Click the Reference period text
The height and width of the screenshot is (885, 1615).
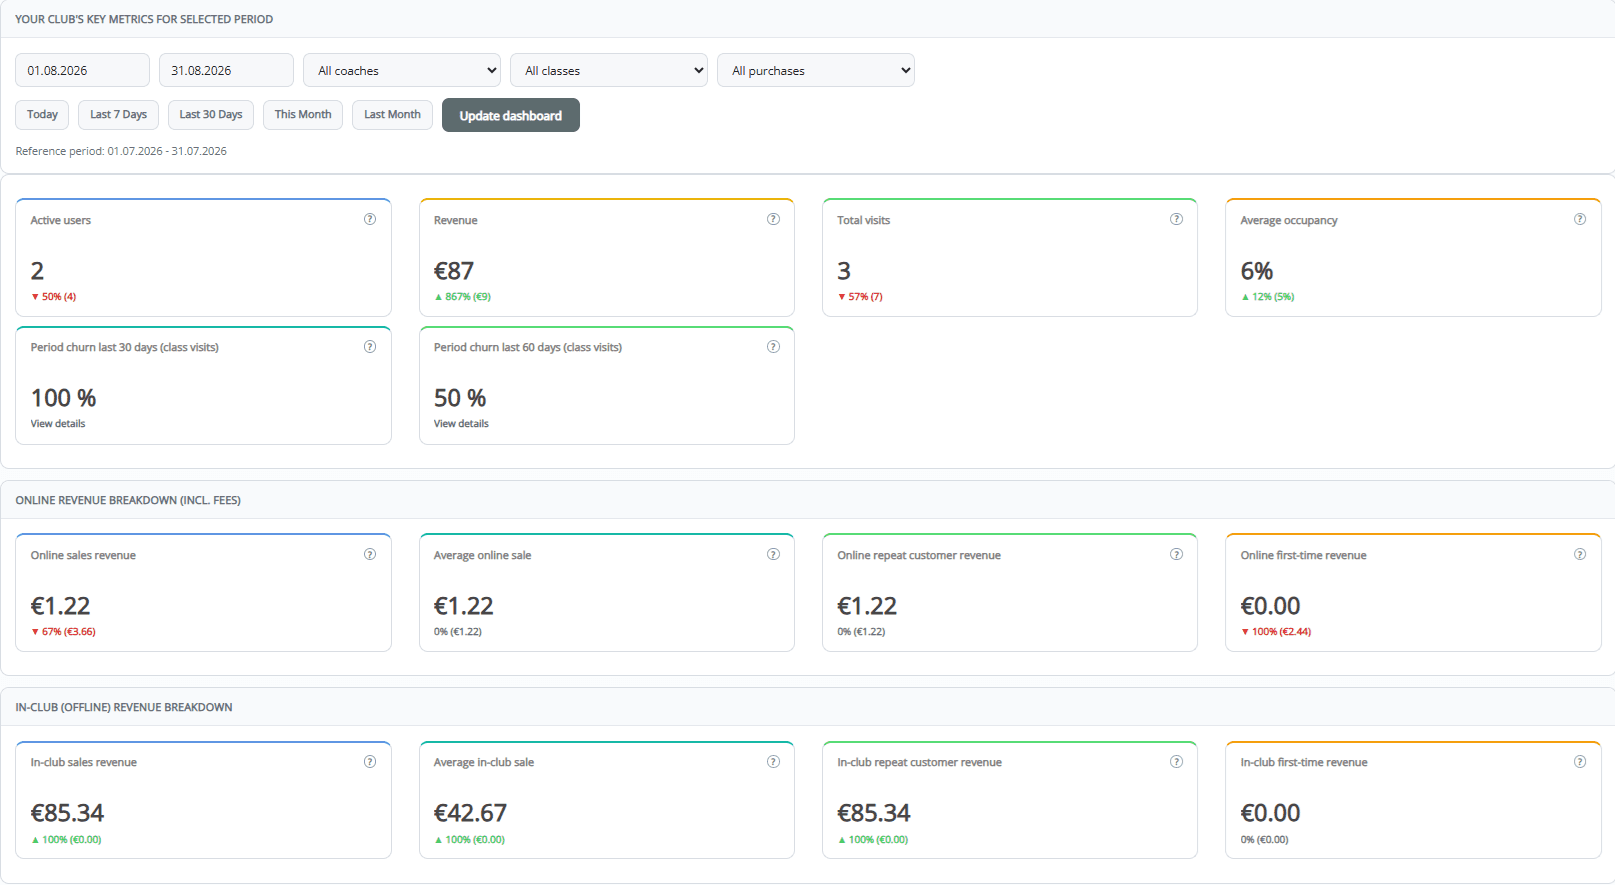[121, 151]
